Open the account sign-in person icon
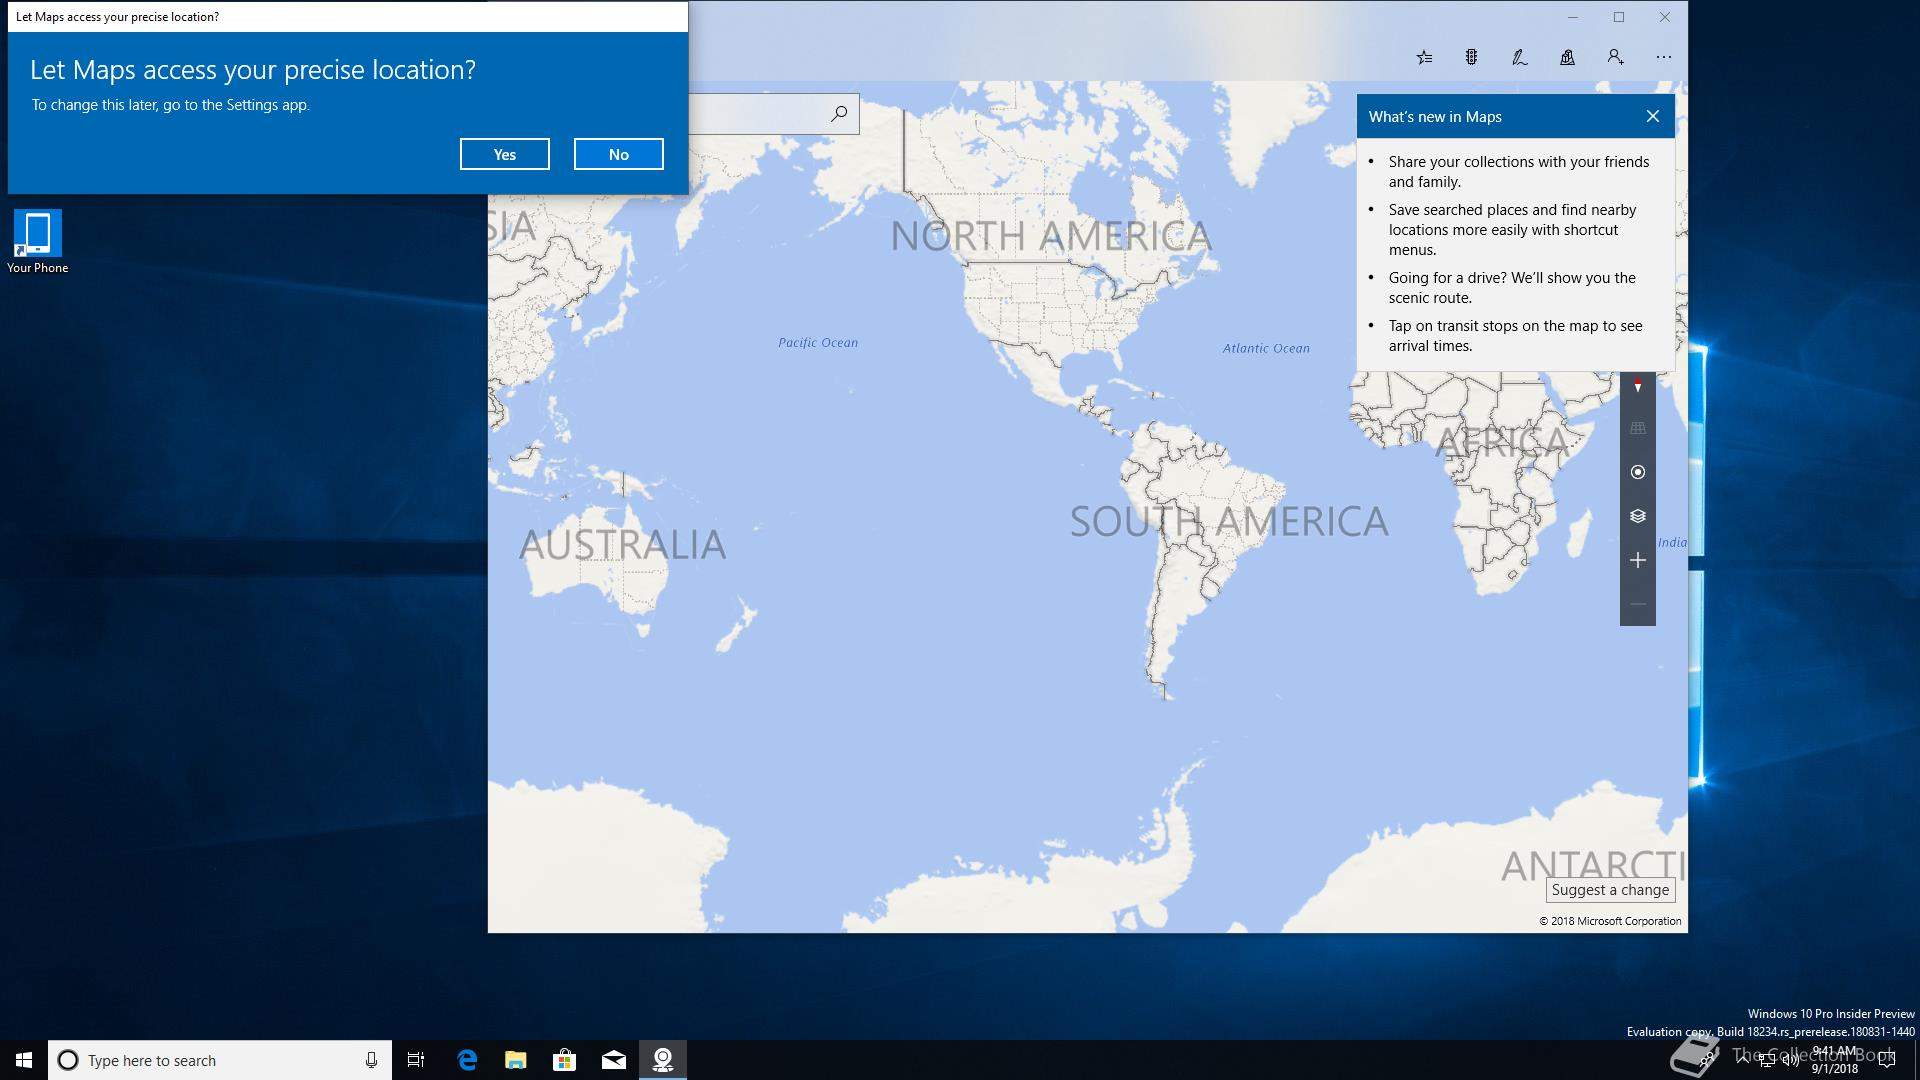The height and width of the screenshot is (1080, 1920). (1616, 58)
